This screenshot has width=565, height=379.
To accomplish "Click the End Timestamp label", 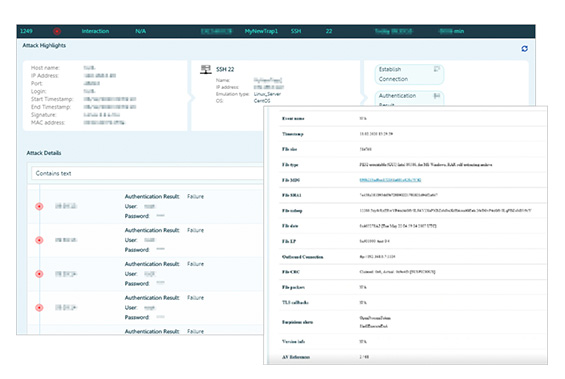I will [51, 107].
